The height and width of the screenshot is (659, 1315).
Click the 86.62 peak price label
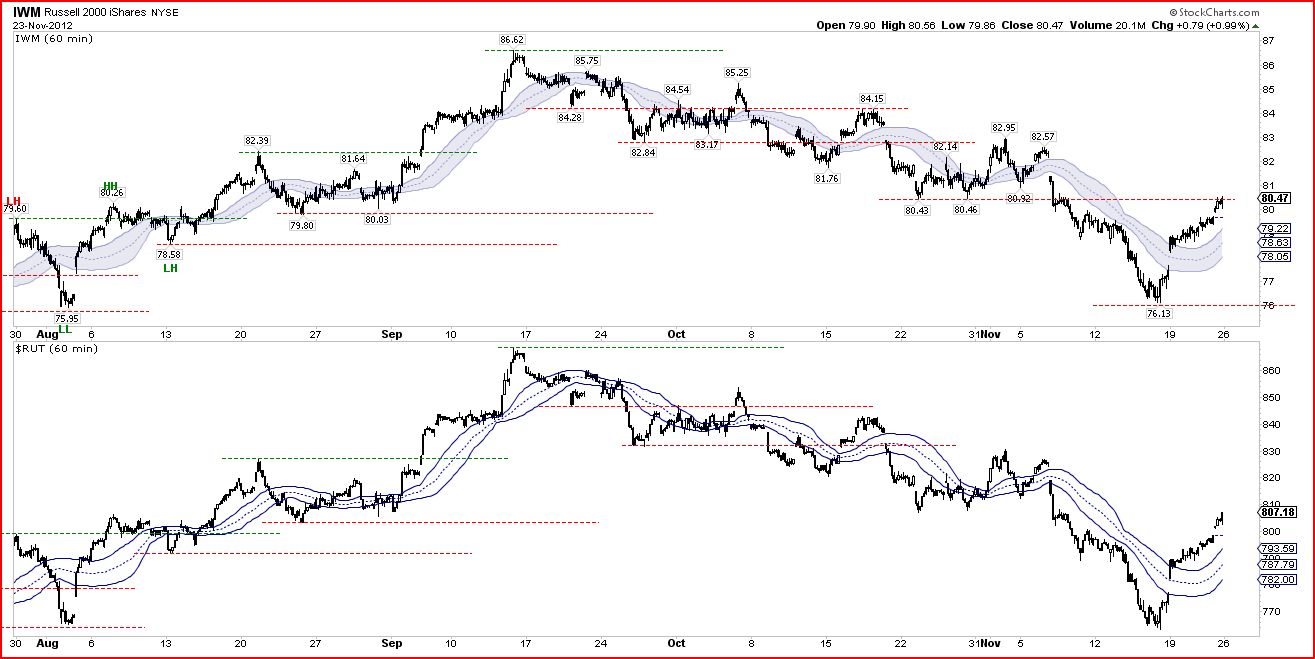(x=511, y=40)
